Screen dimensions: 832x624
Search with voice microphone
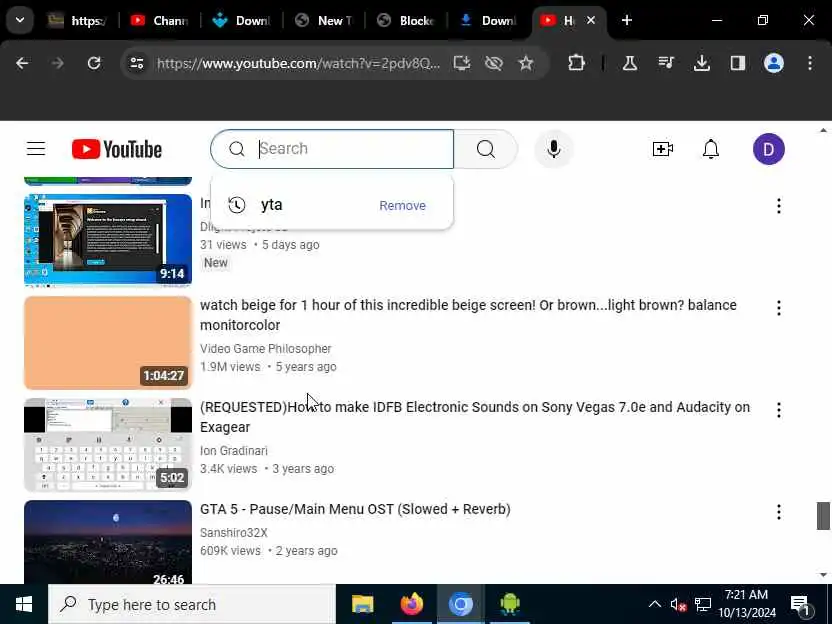(553, 149)
